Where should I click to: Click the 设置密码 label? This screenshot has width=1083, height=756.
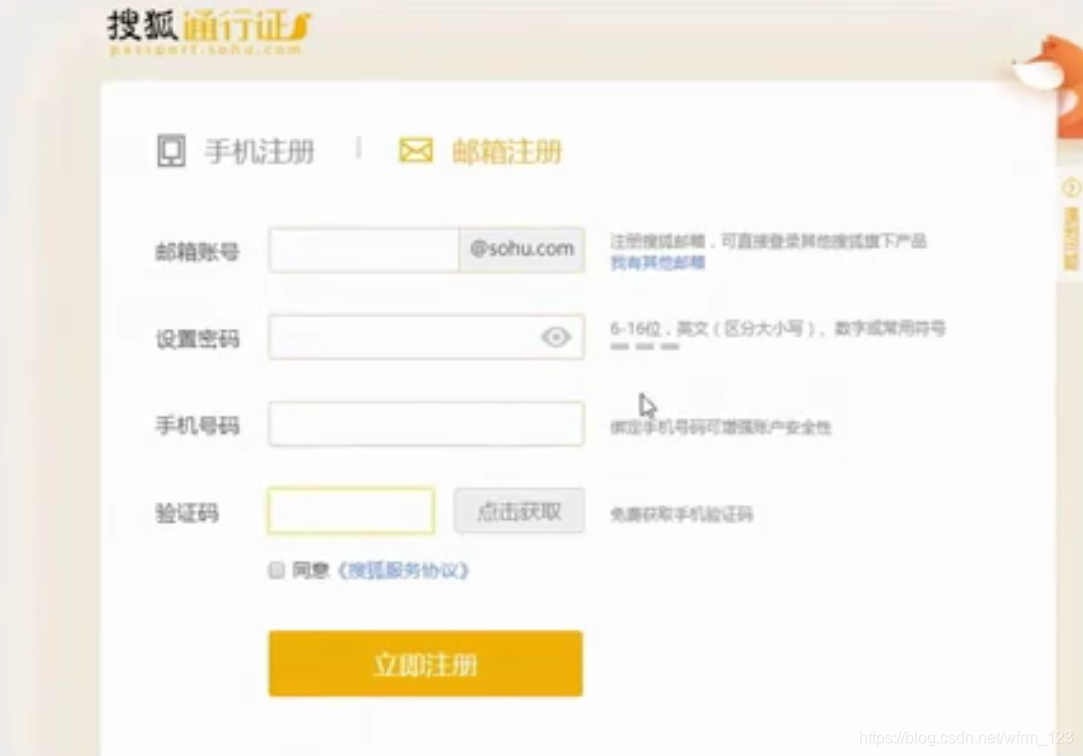[198, 339]
